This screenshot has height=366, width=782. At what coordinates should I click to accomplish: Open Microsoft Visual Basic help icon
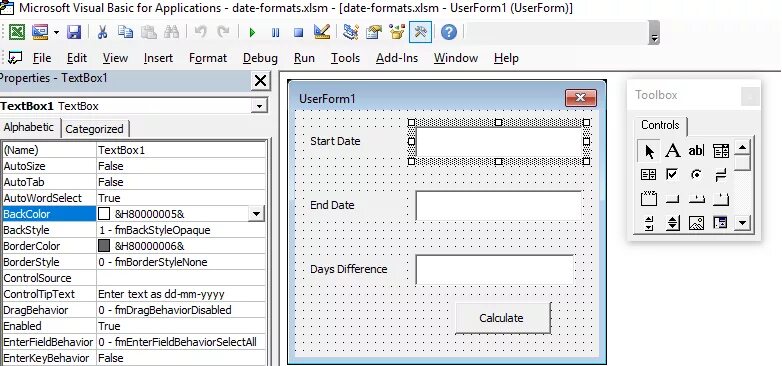pos(449,32)
